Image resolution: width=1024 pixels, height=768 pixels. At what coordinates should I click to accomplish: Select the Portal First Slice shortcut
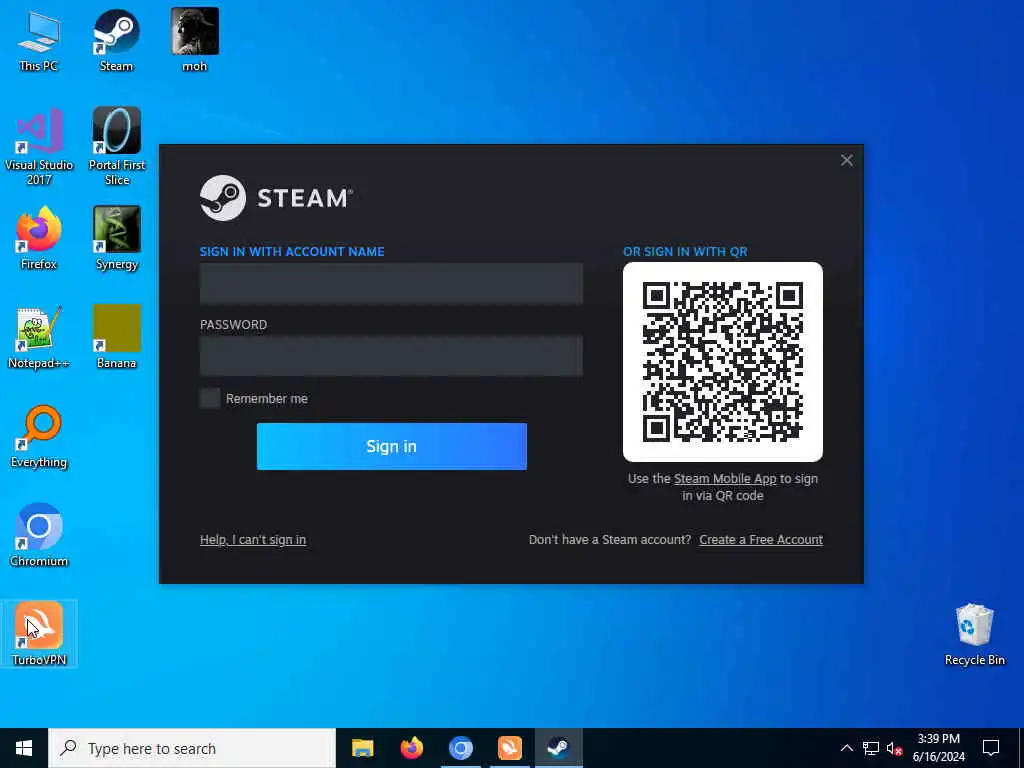(117, 147)
